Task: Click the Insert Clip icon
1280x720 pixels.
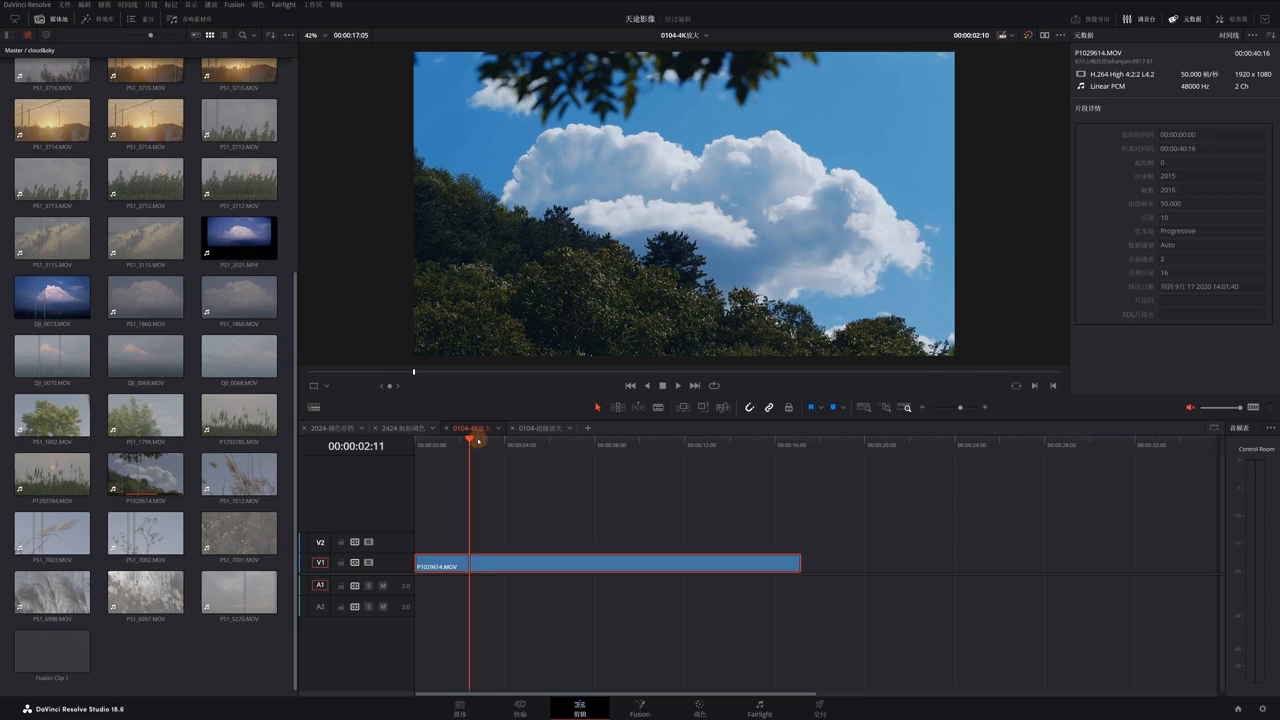Action: 683,407
